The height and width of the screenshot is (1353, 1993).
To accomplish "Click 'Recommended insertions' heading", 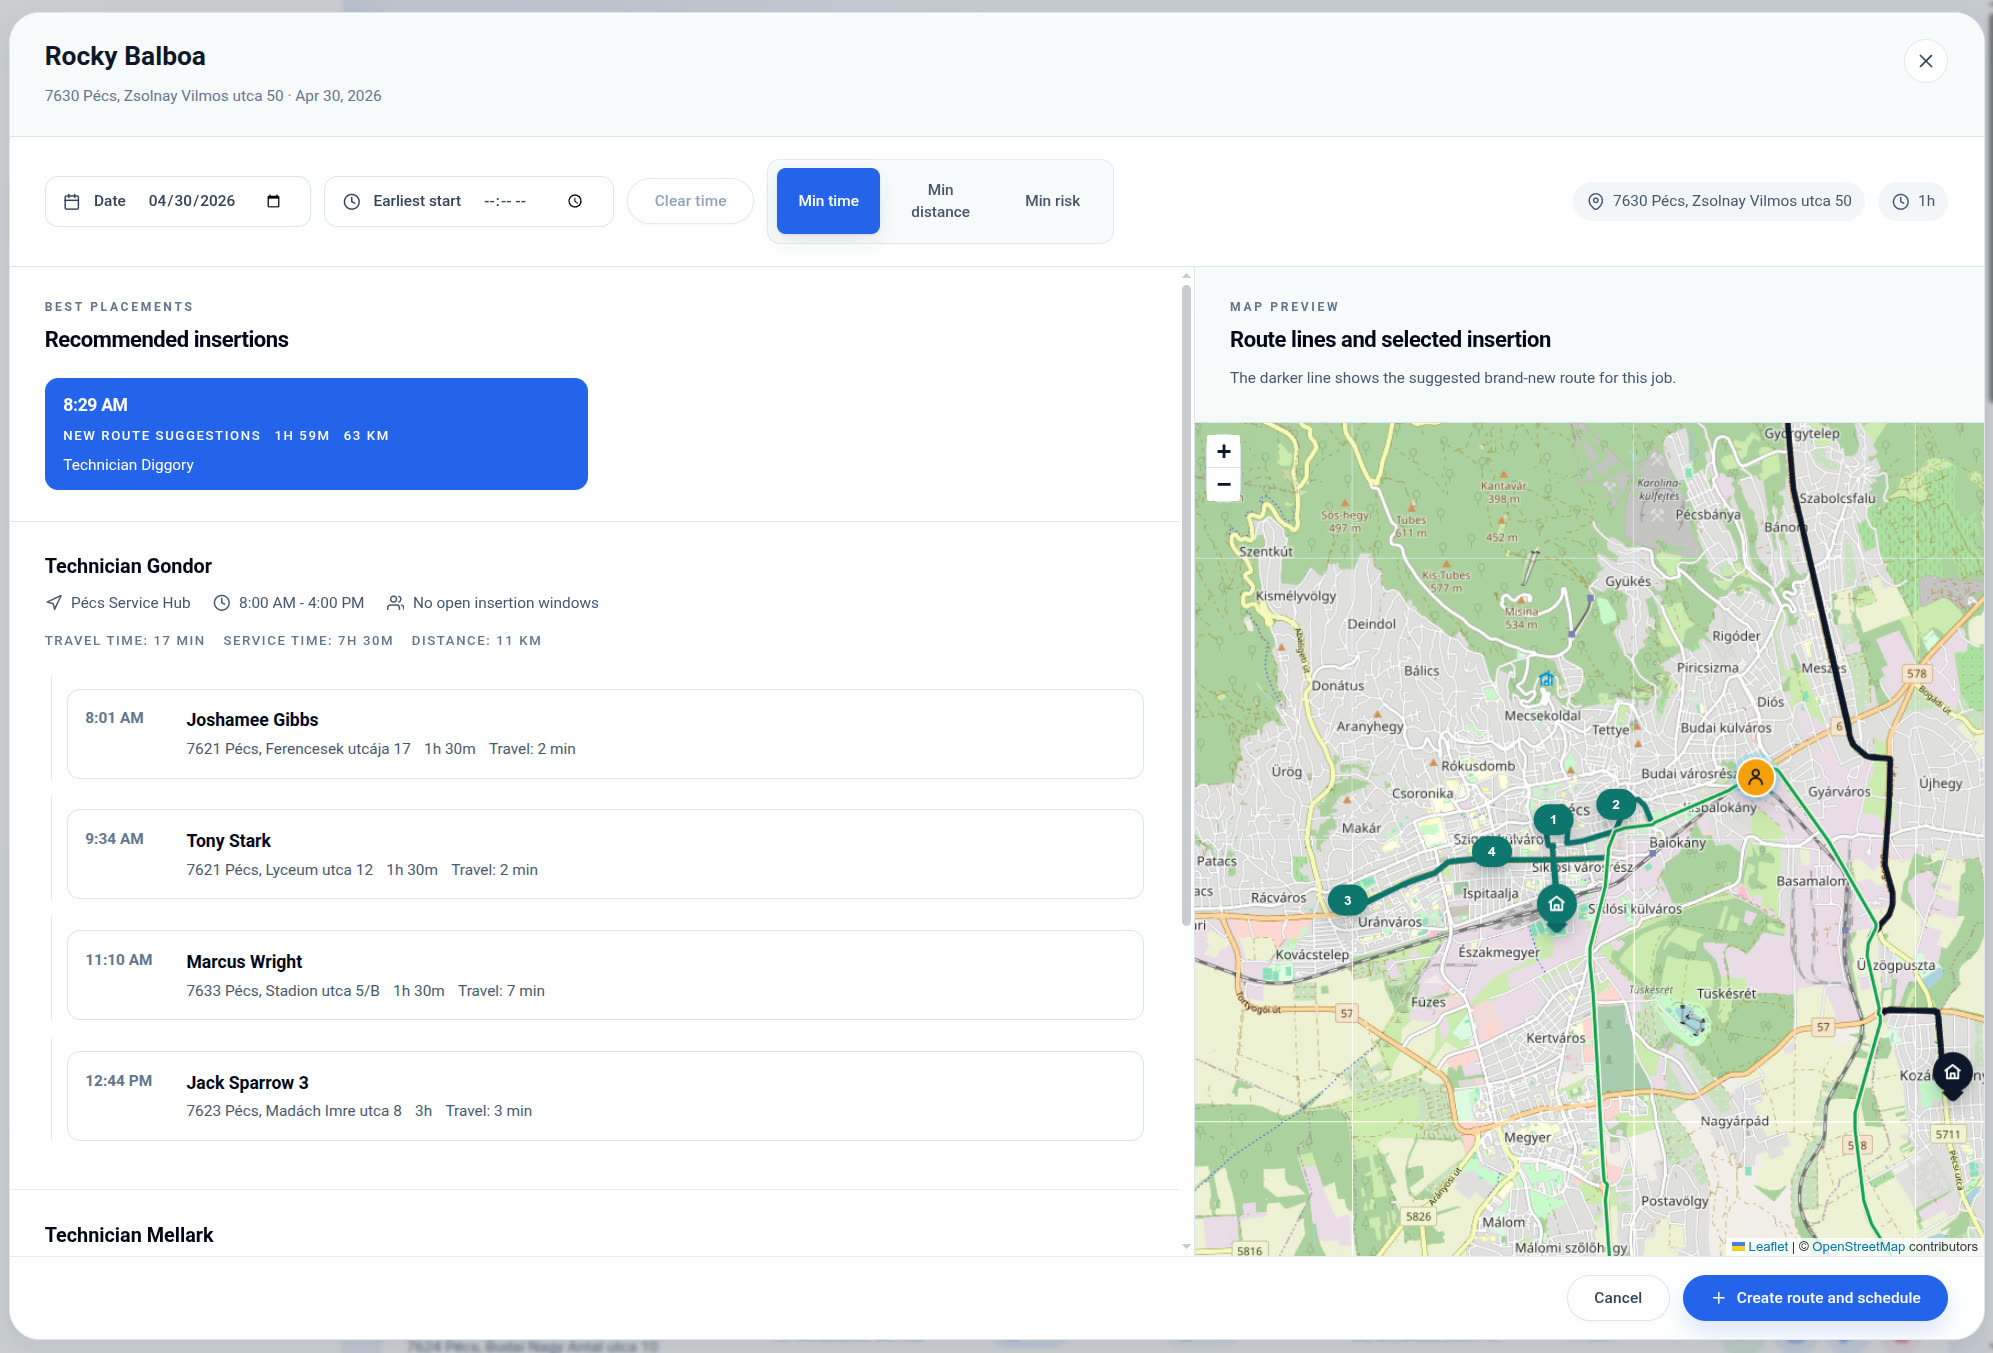I will point(166,340).
